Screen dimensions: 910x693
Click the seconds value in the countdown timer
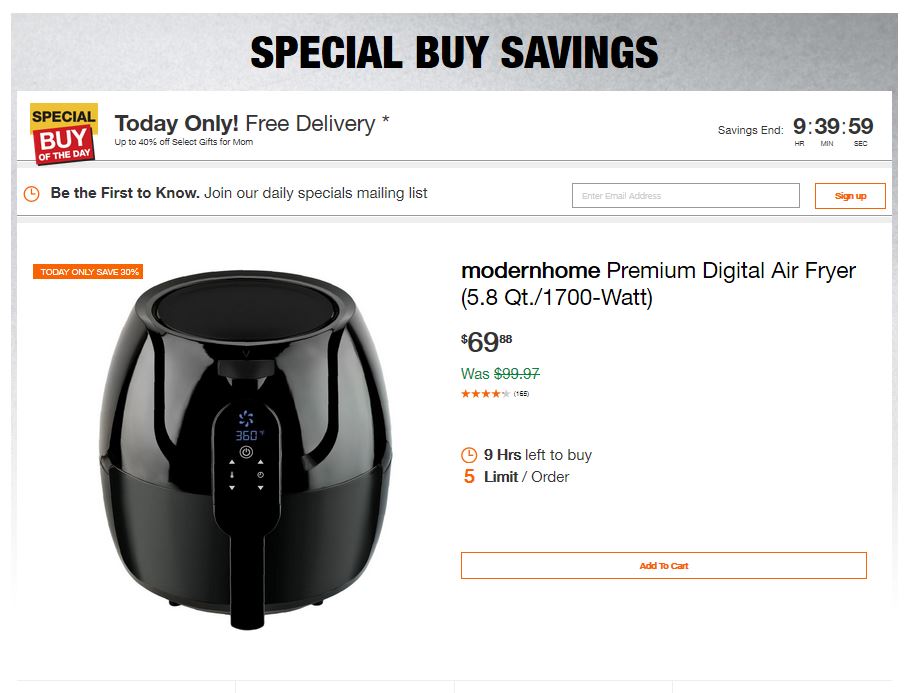(860, 127)
